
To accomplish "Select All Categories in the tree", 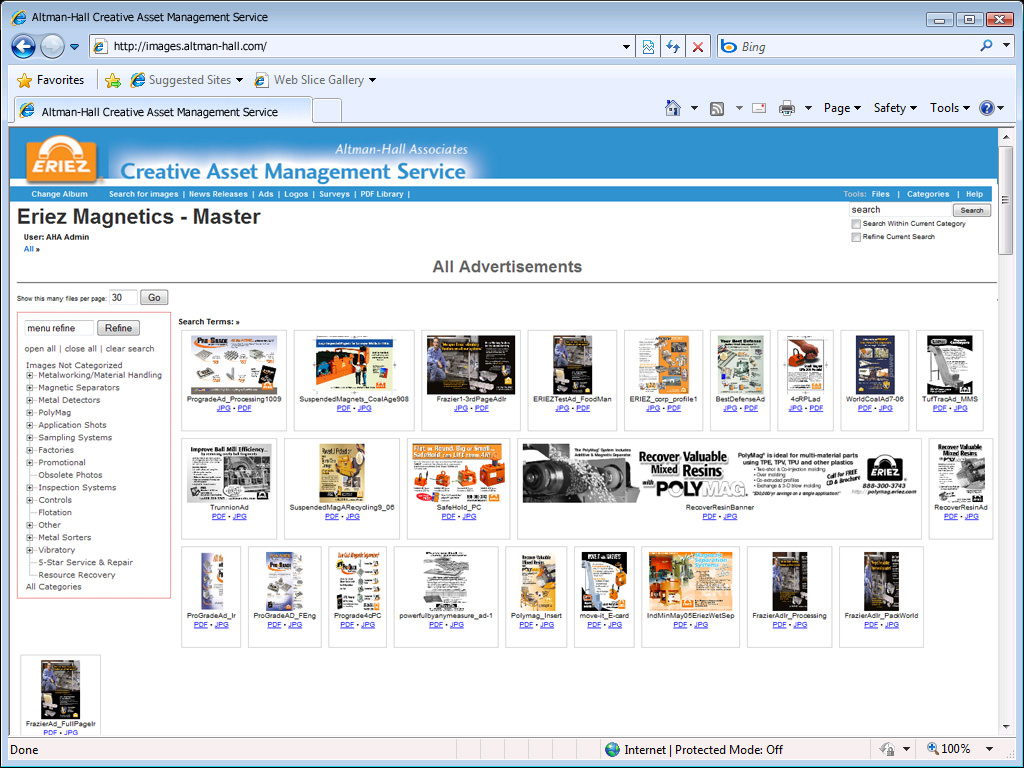I will [54, 587].
